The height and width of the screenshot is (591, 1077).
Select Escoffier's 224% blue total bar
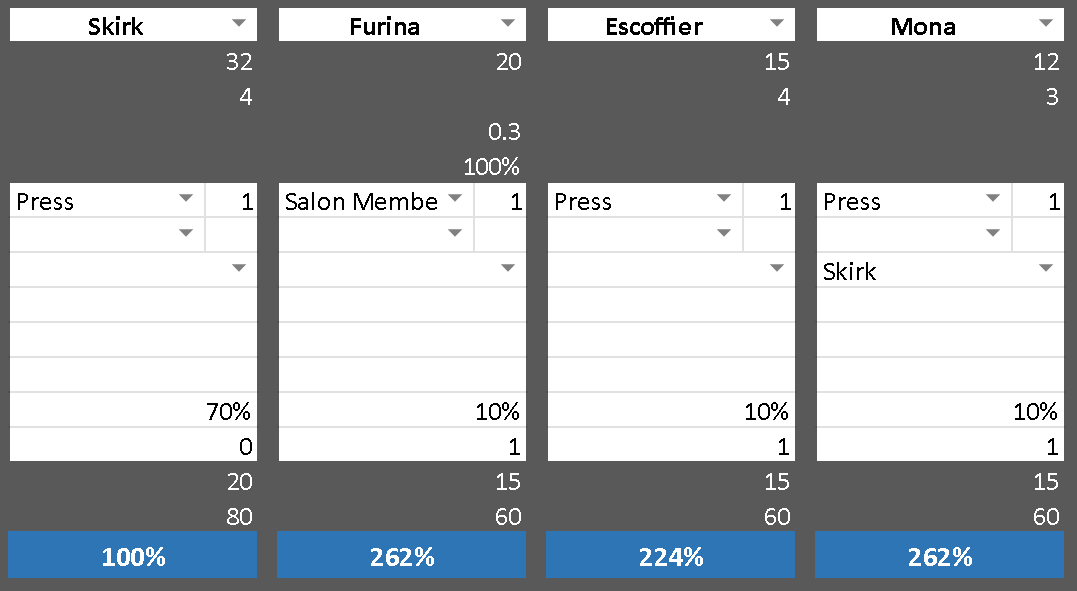671,556
